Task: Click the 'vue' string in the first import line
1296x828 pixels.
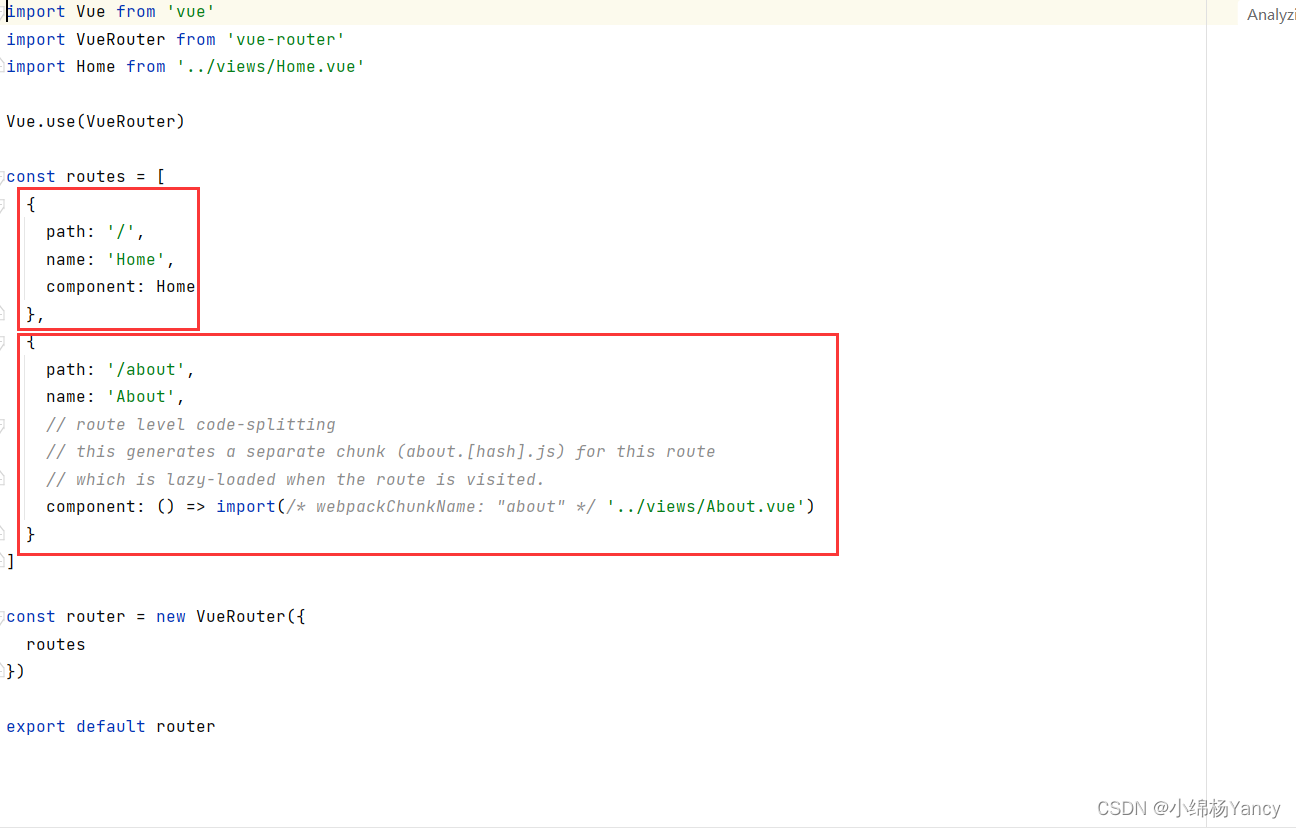Action: (191, 12)
